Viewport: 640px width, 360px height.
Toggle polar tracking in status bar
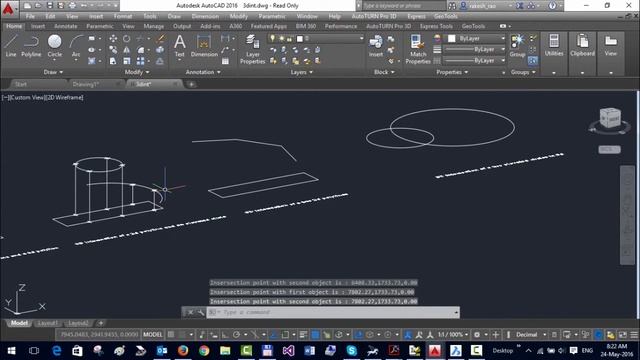point(236,335)
